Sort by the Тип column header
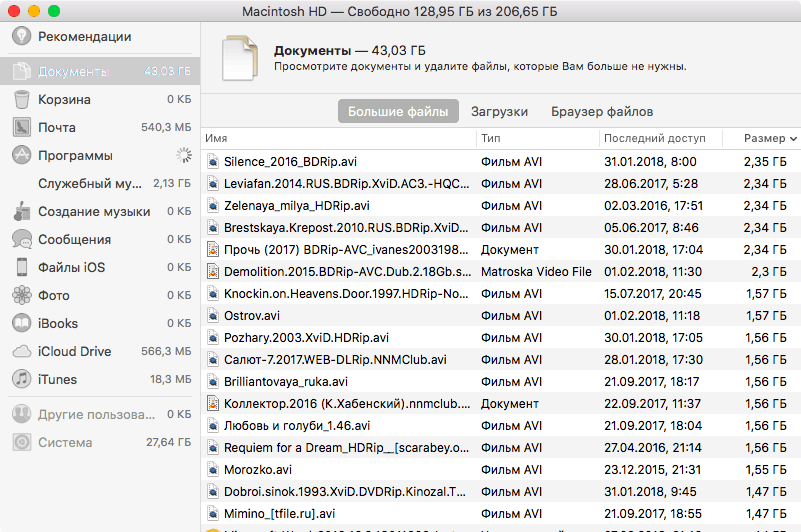The image size is (801, 532). (538, 138)
